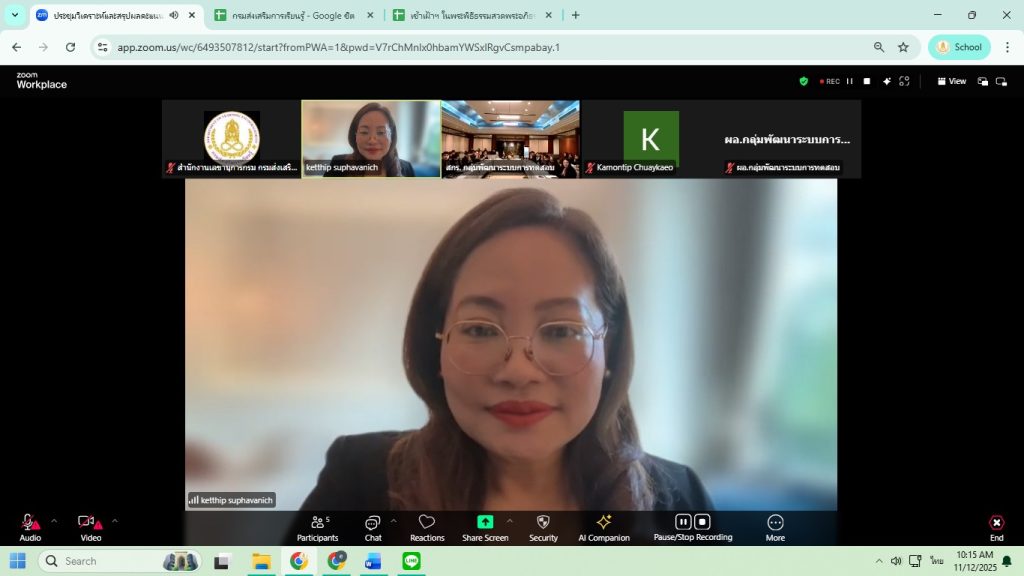Expand Share Screen options arrow
This screenshot has width=1024, height=576.
509,520
